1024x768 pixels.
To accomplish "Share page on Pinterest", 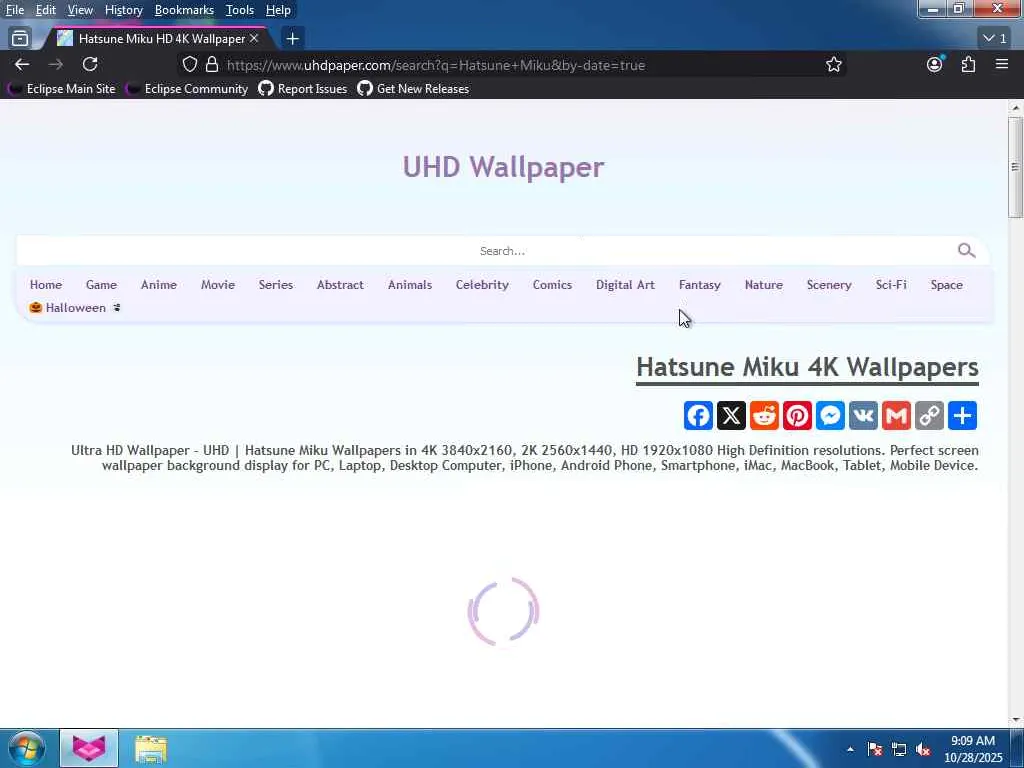I will (x=797, y=416).
